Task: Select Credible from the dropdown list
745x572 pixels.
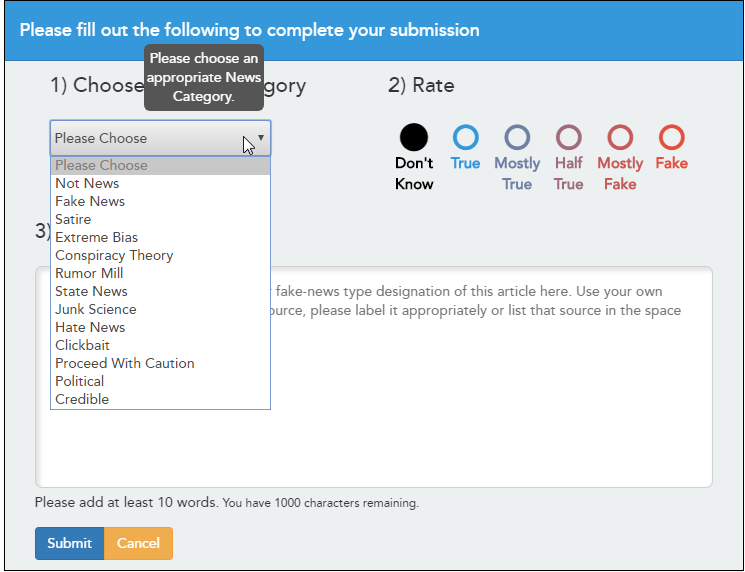Action: pyautogui.click(x=161, y=400)
